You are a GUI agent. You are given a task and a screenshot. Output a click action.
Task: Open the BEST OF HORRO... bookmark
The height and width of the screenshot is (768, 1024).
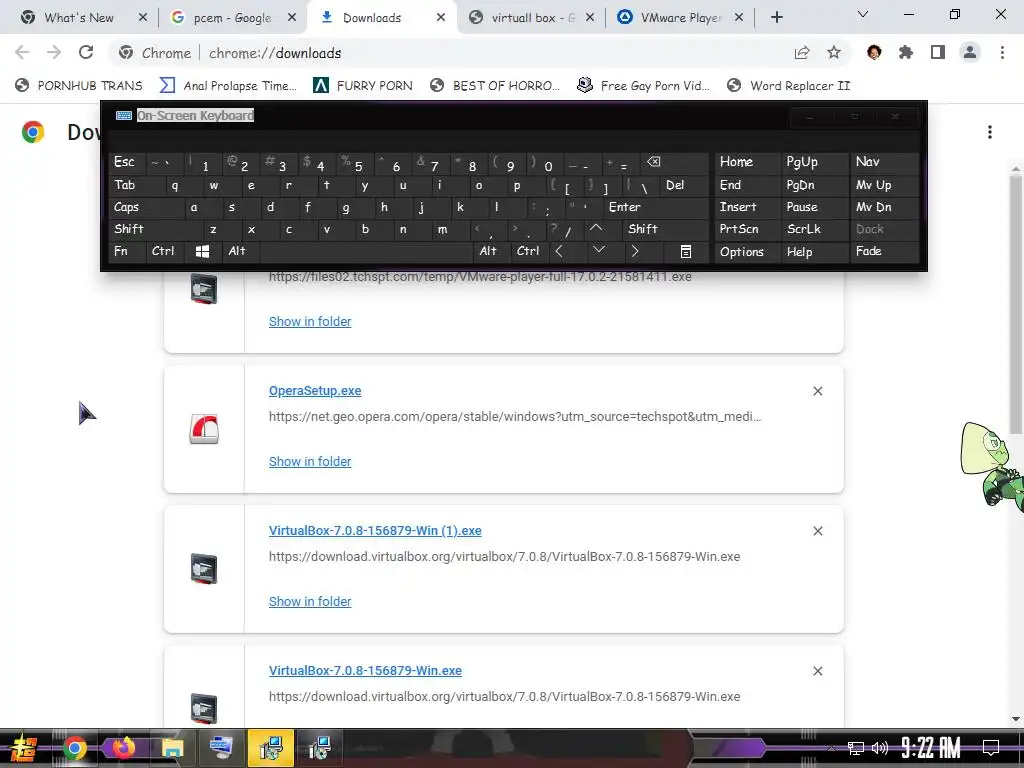pyautogui.click(x=496, y=86)
